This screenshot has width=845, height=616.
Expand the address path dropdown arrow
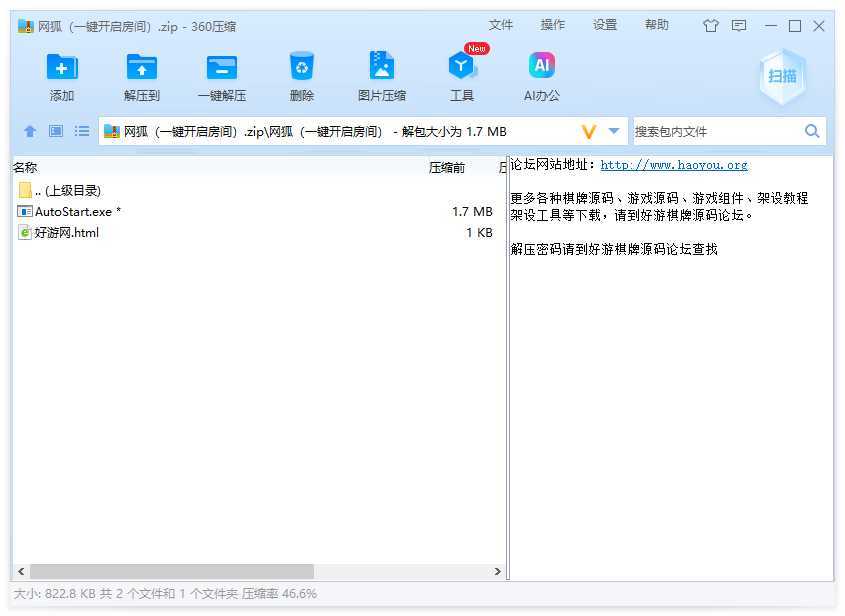pos(614,131)
